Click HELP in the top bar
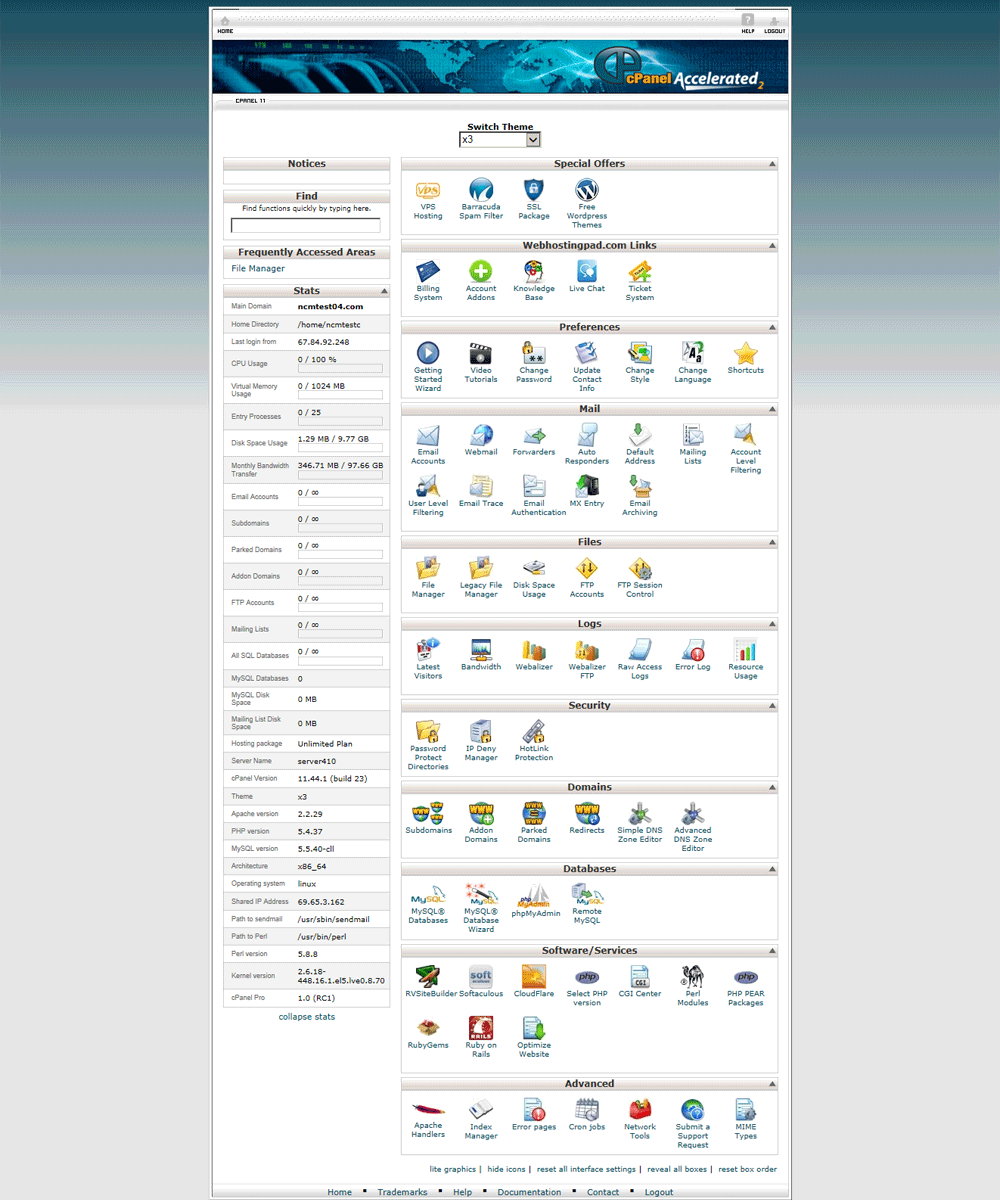The width and height of the screenshot is (1000, 1200). 748,25
